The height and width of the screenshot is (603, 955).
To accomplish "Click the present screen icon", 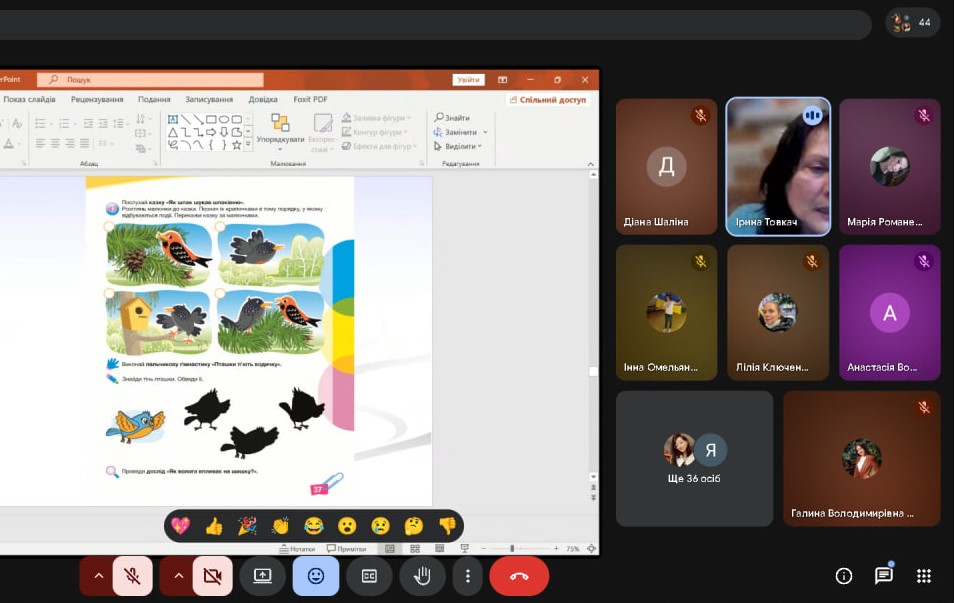I will (x=263, y=576).
